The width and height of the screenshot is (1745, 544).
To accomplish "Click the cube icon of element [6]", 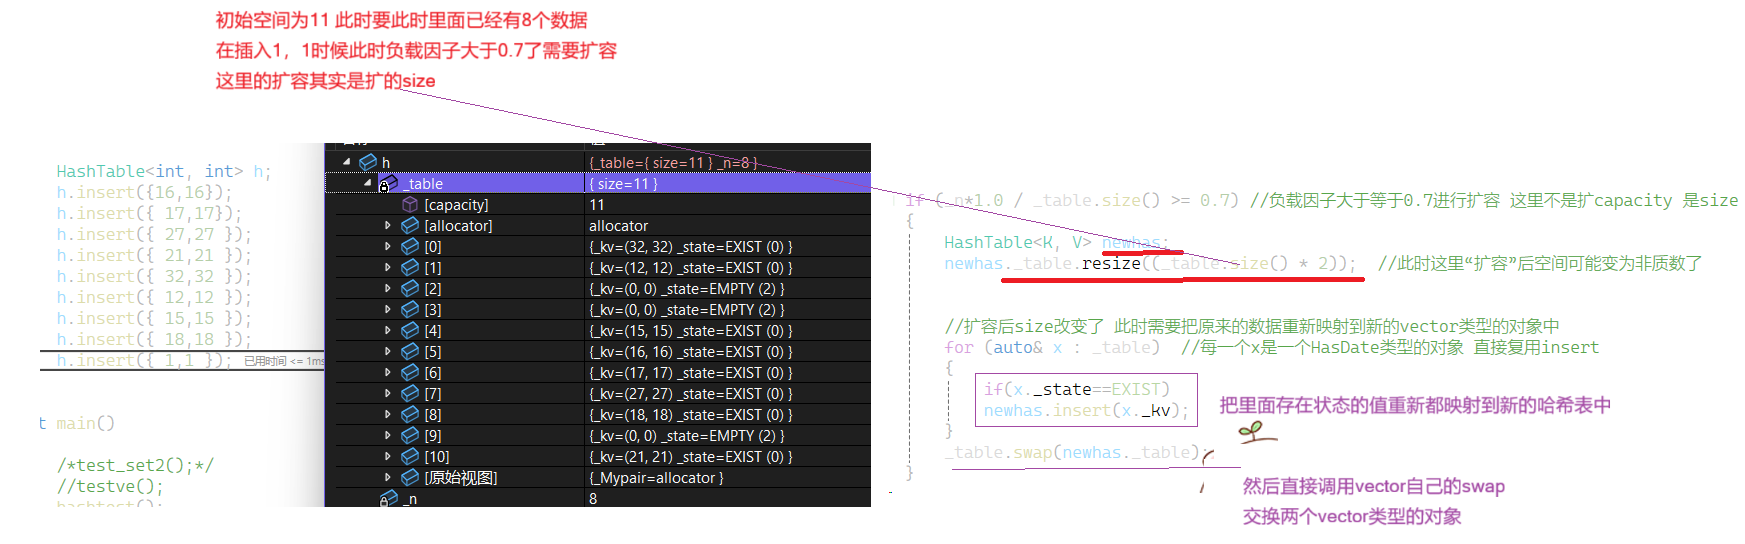I will [410, 372].
